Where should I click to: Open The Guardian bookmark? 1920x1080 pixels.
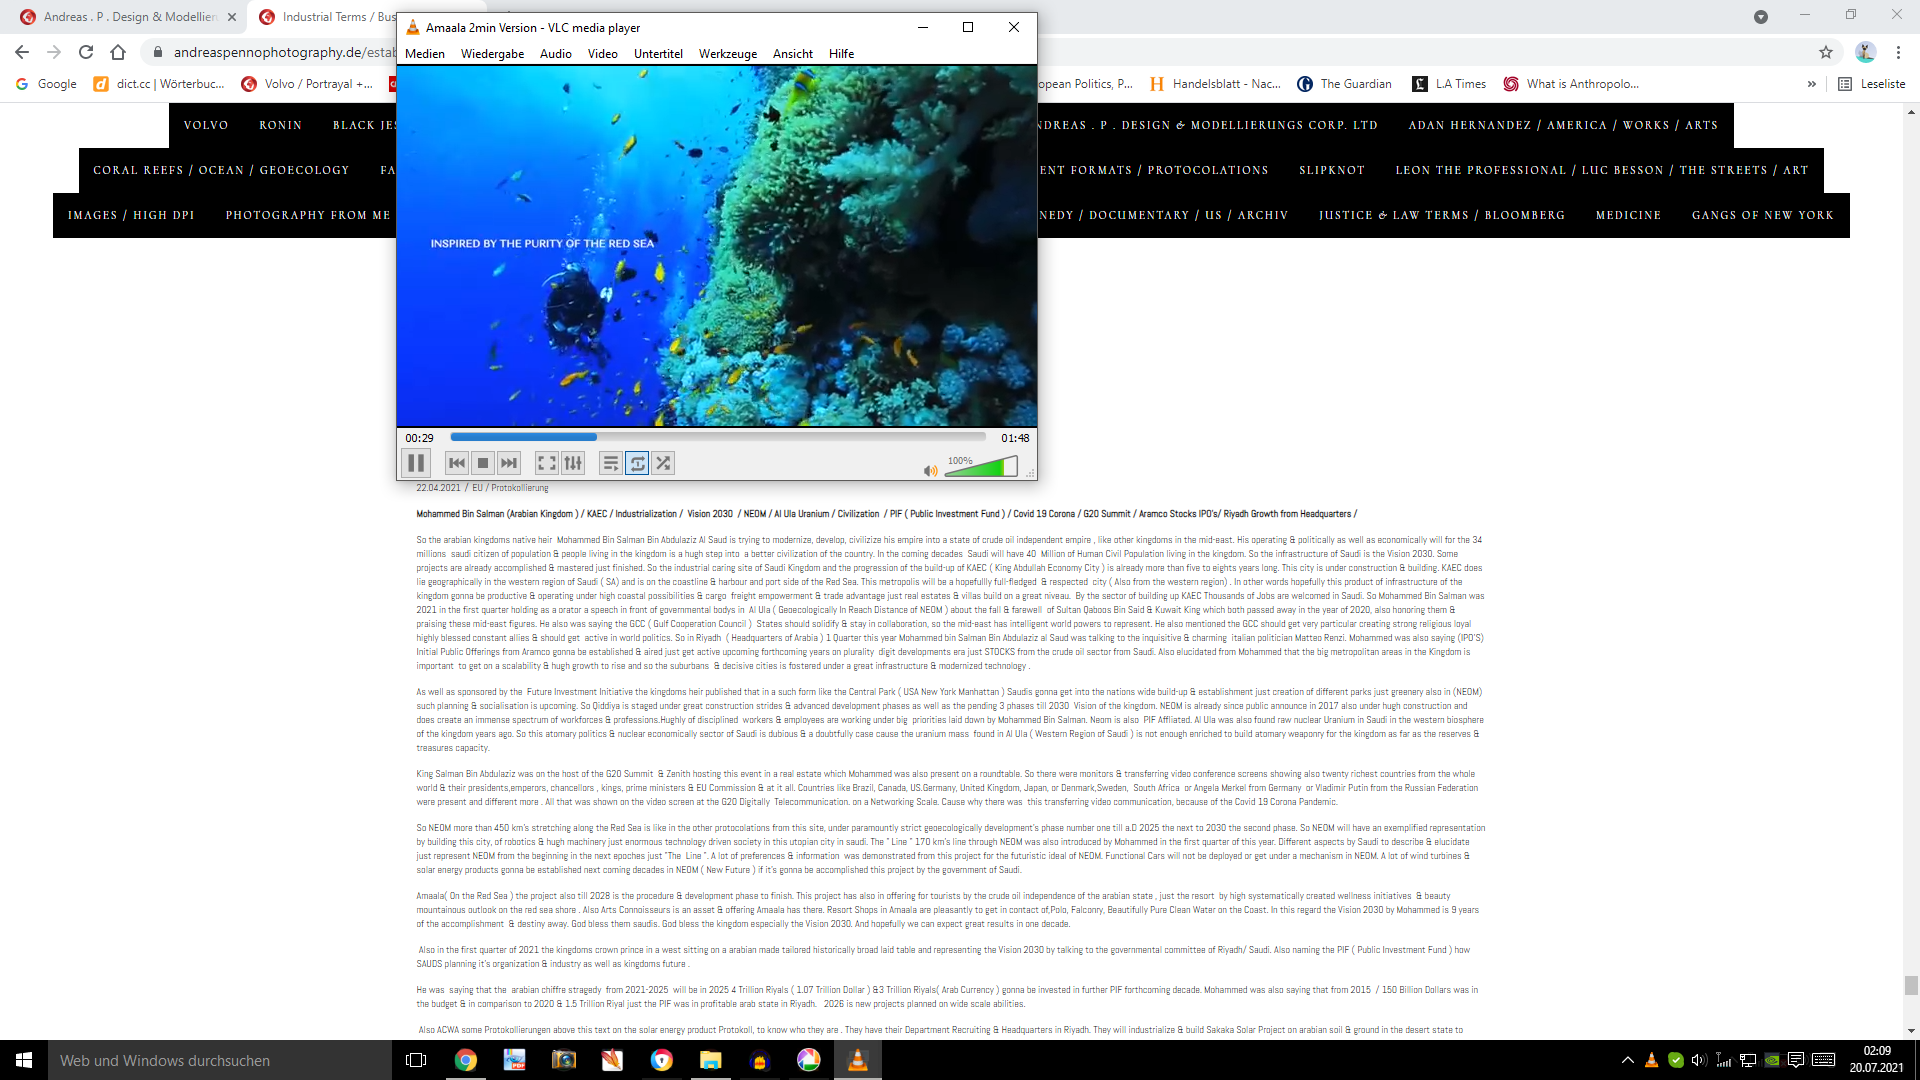click(1345, 84)
